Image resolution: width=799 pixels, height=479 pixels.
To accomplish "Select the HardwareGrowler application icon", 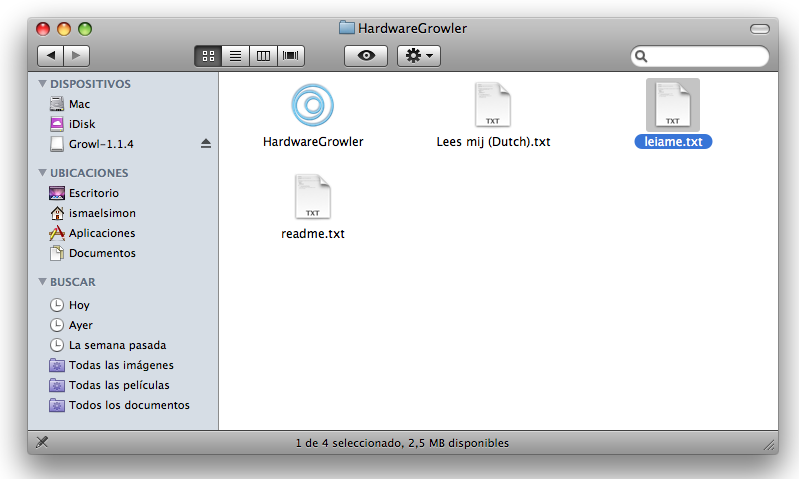I will (x=312, y=105).
